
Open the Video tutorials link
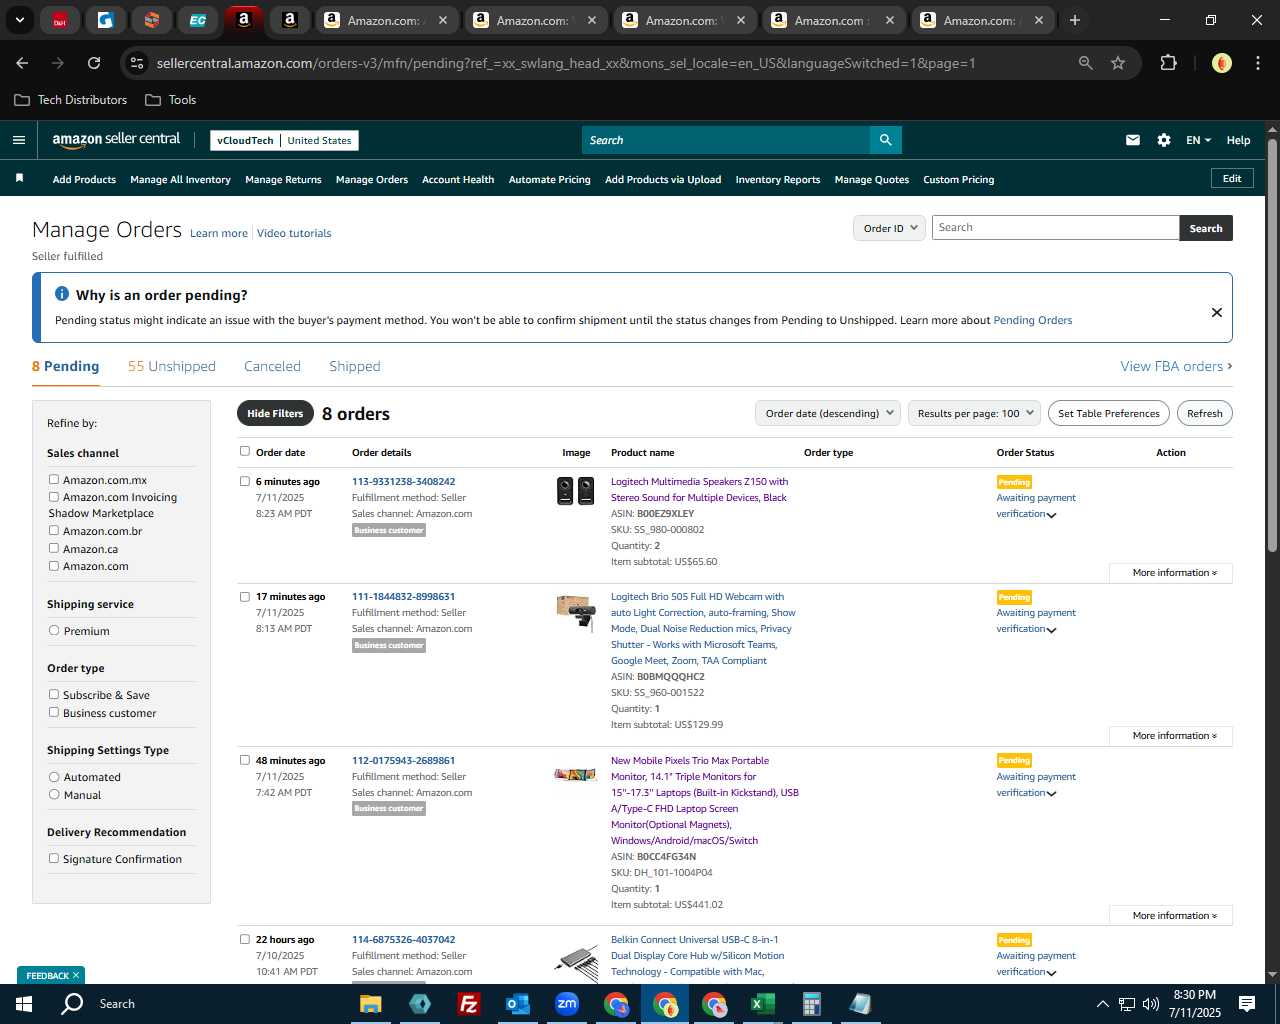click(x=294, y=233)
